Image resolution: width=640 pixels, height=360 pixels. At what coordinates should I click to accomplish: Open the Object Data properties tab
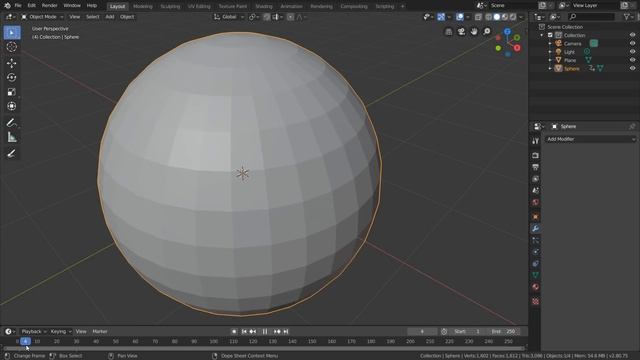click(x=536, y=275)
